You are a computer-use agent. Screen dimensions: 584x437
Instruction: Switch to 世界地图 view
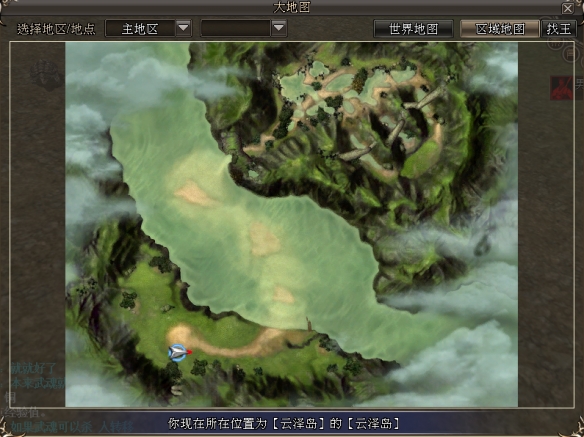click(x=413, y=29)
